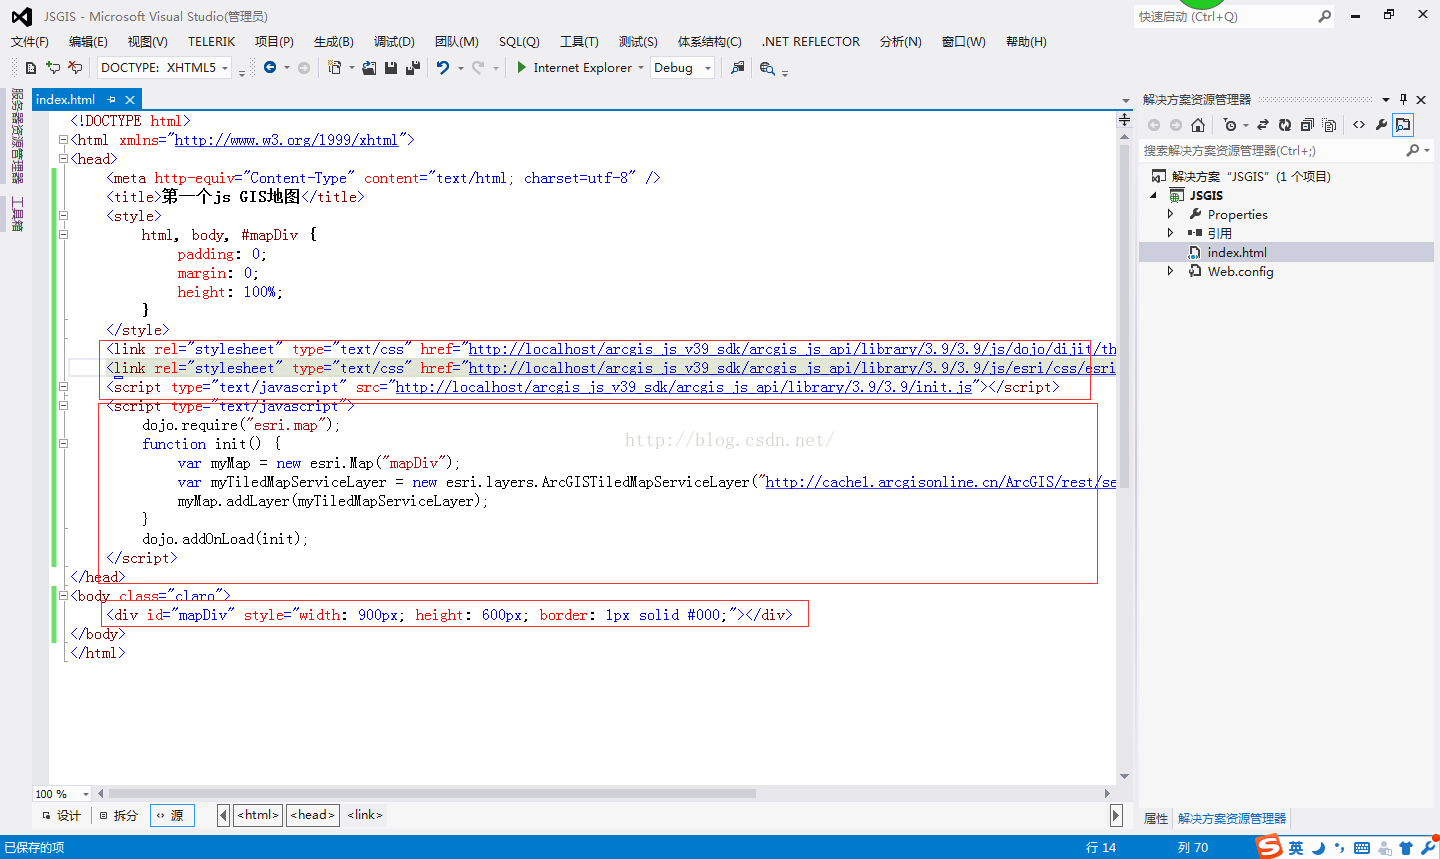Open Solution Explorer window options dropdown arrow
This screenshot has width=1440, height=859.
(x=1386, y=99)
